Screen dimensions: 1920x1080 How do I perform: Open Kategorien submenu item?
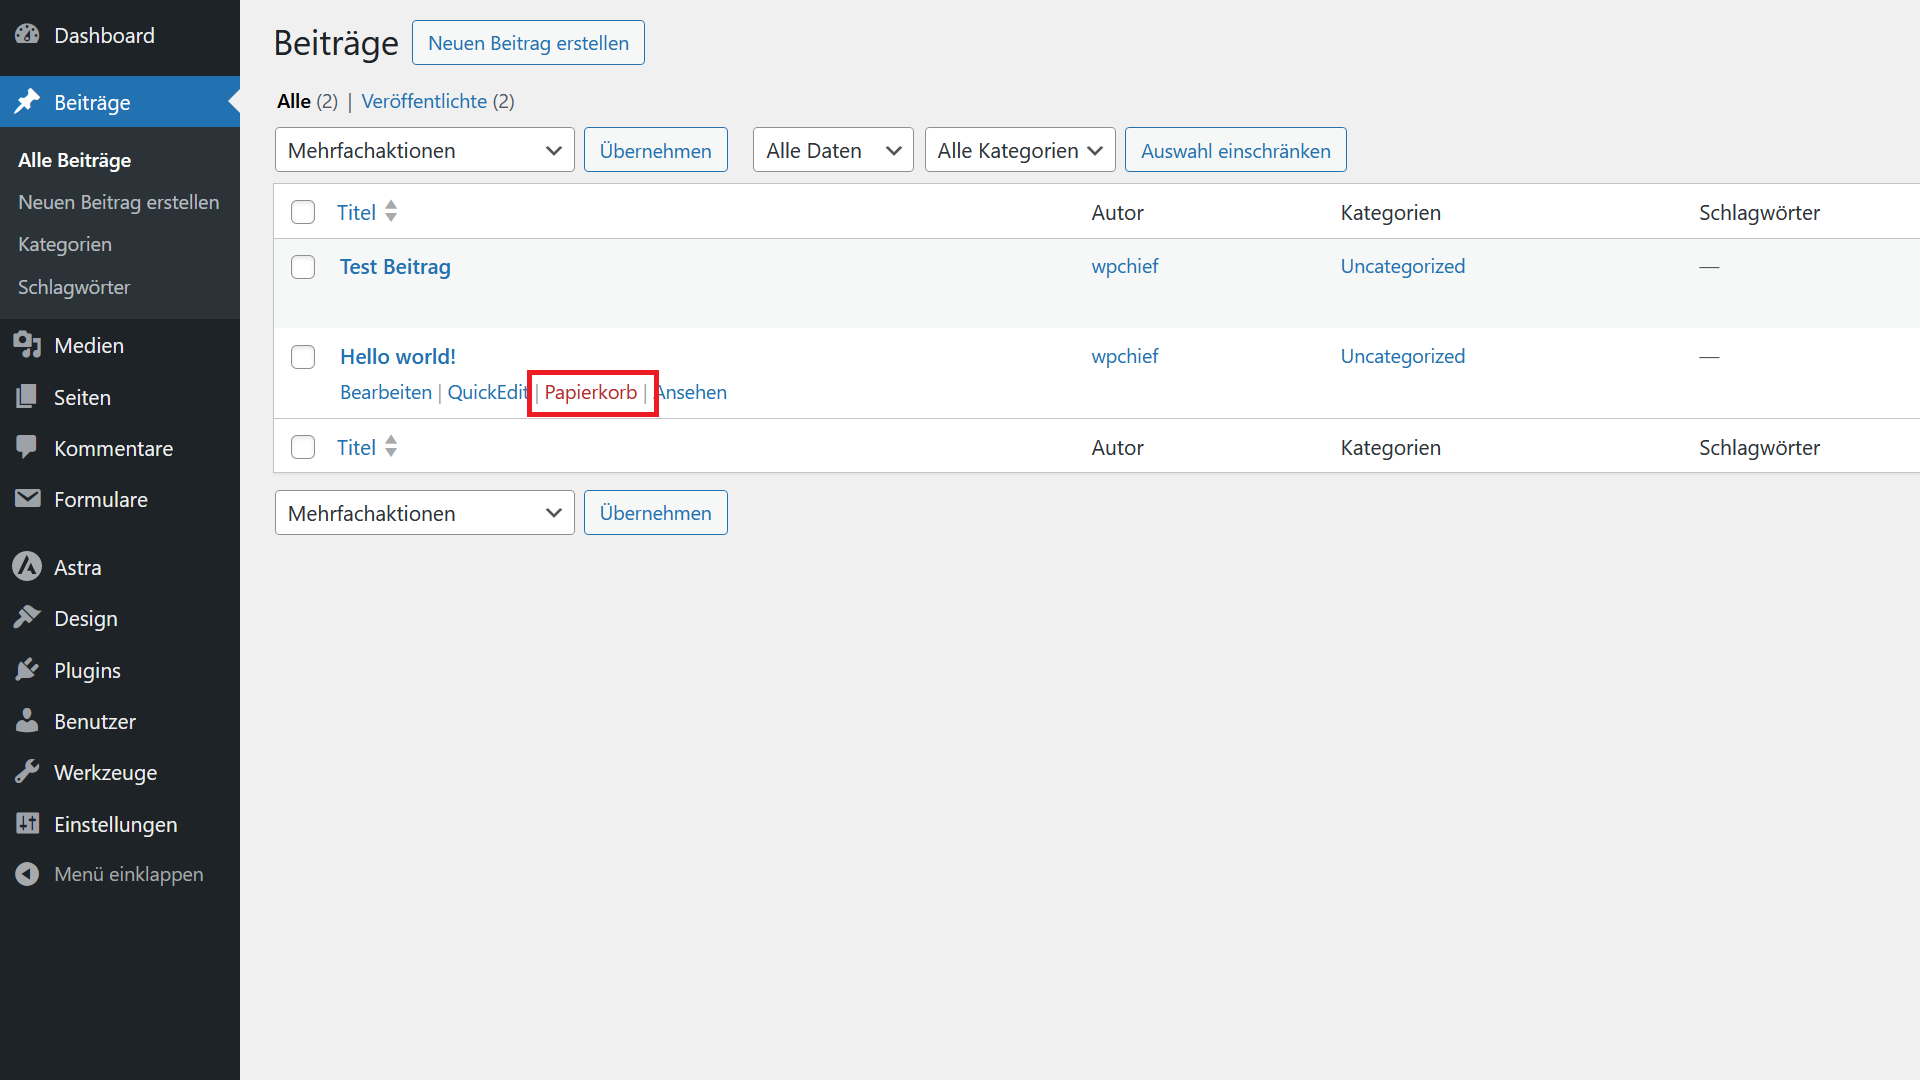pyautogui.click(x=65, y=244)
